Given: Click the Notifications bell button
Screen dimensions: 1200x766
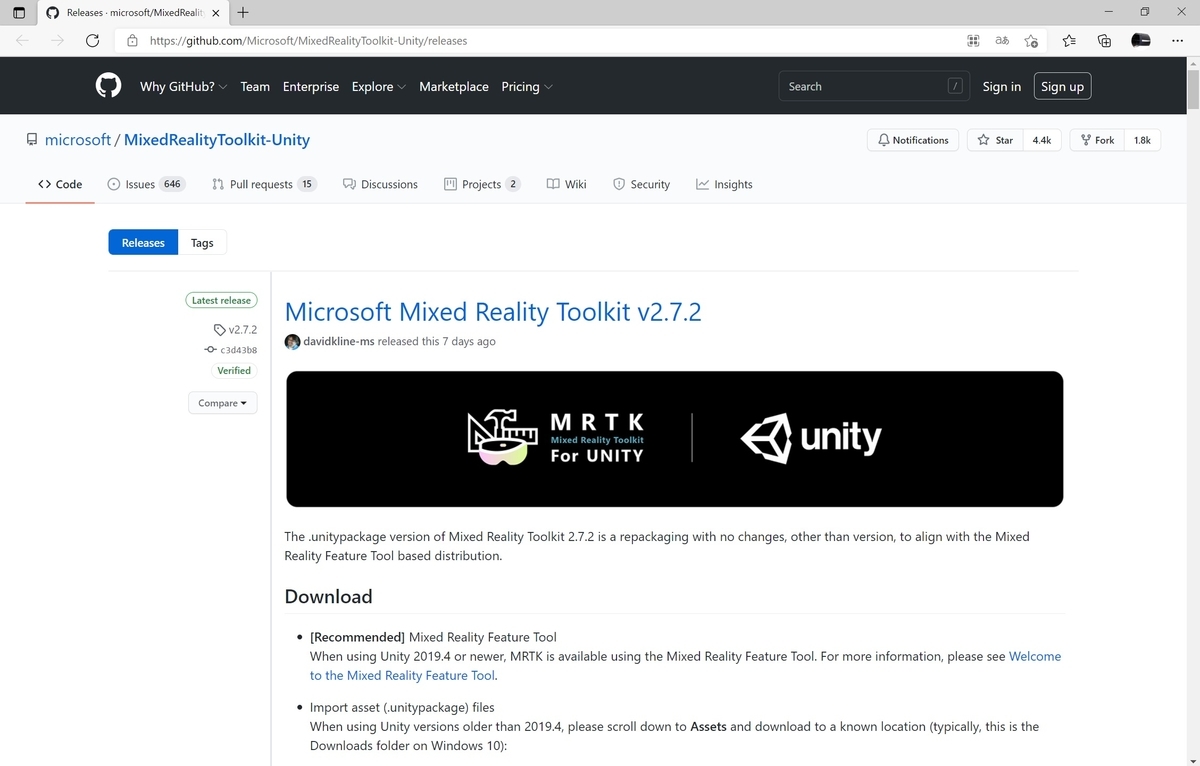Looking at the screenshot, I should pos(913,140).
